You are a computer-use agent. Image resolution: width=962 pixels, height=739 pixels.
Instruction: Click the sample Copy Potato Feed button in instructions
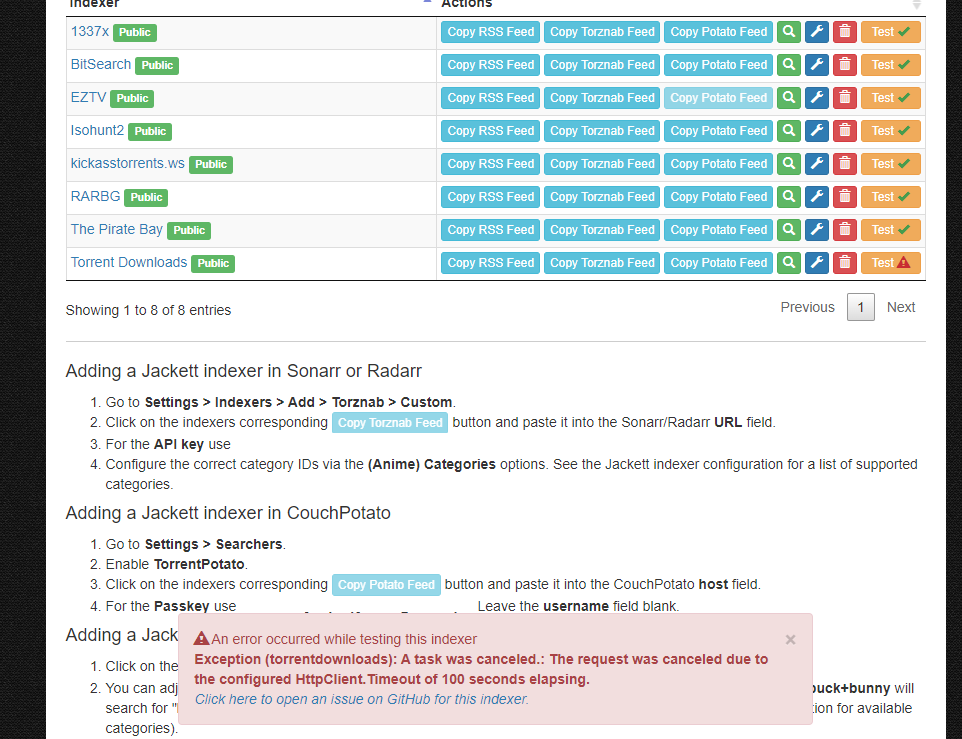pos(387,585)
